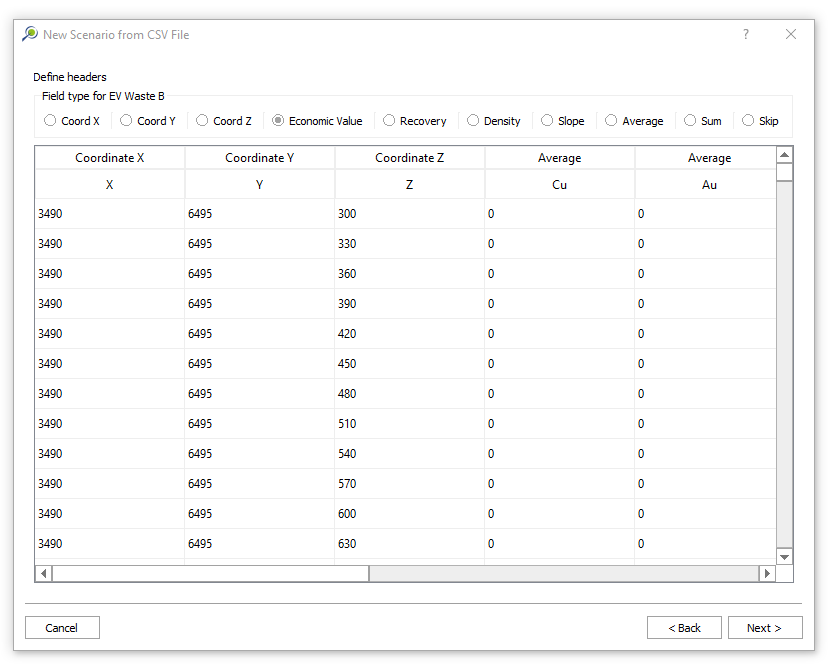Select the Economic Value radio button
Screen dimensions: 830x669
(x=278, y=121)
